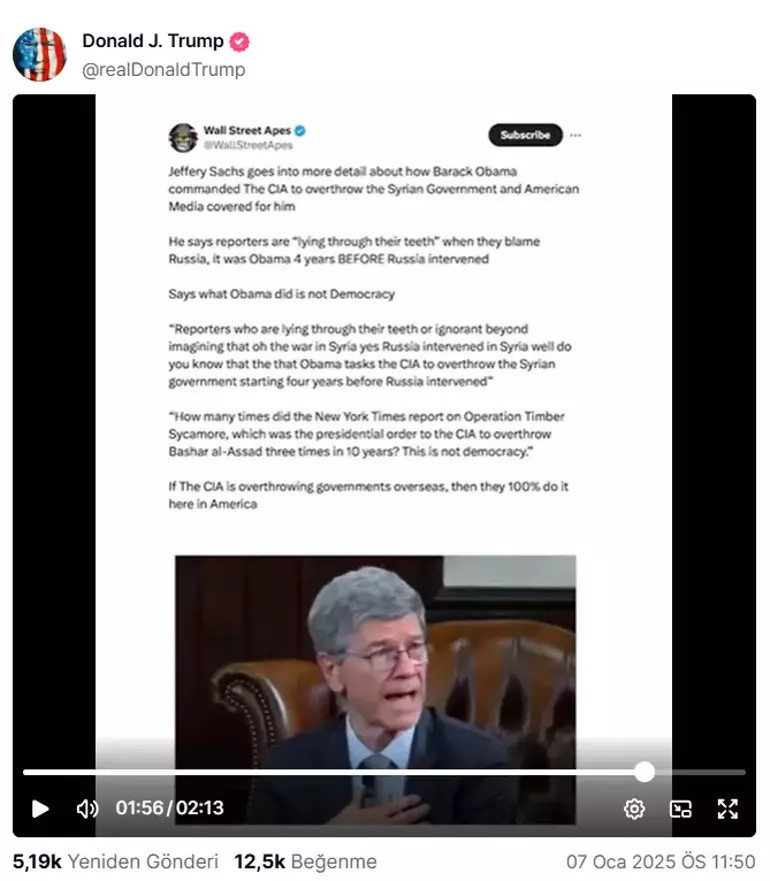The height and width of the screenshot is (881, 770).
Task: Click the Subscribe button in embedded post
Action: (x=525, y=135)
